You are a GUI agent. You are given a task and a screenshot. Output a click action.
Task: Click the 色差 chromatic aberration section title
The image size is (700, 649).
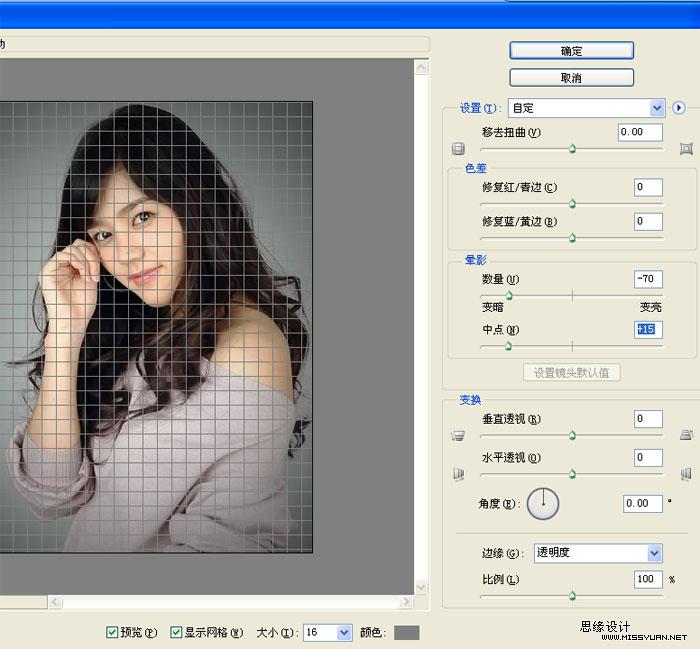coord(475,168)
